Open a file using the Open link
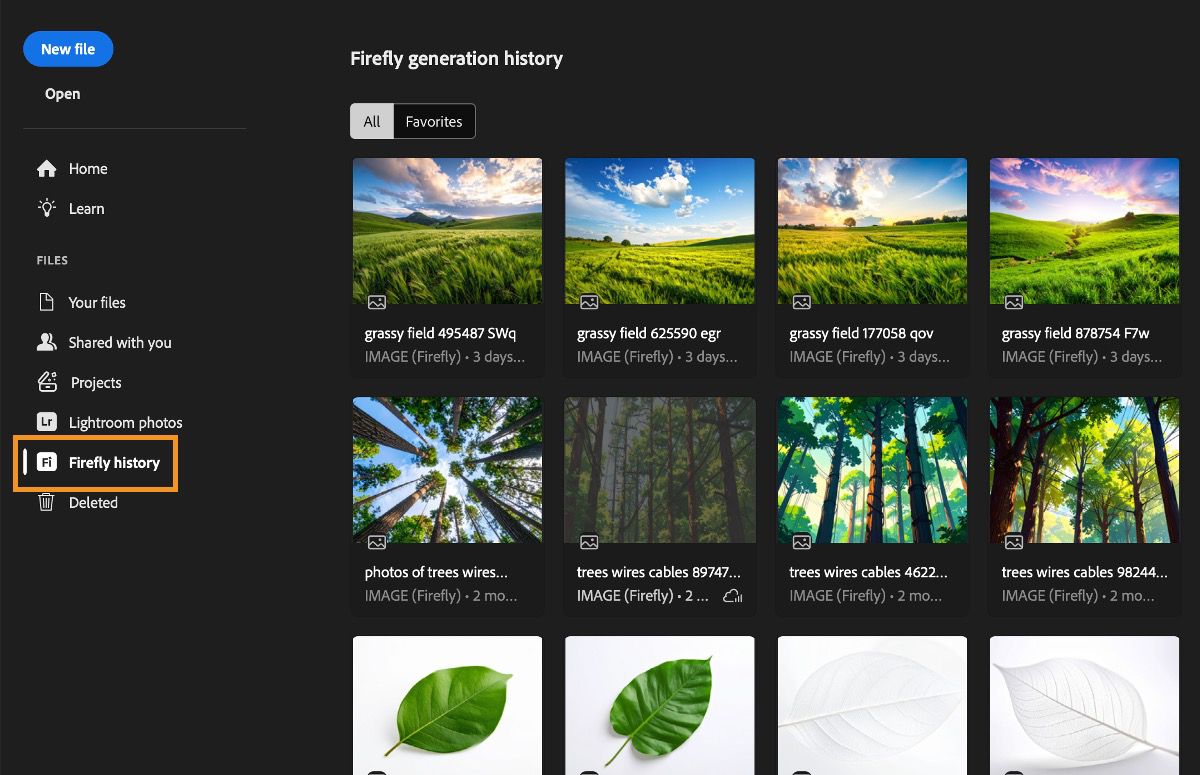 [62, 93]
